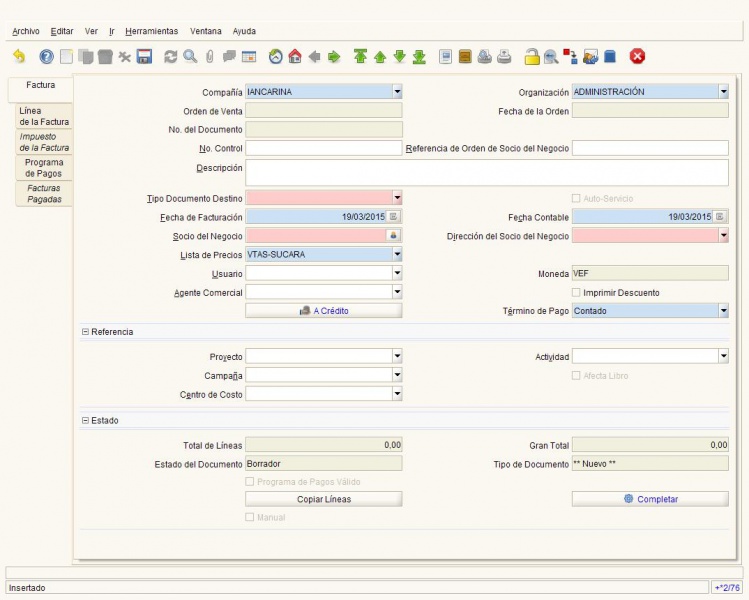Check the Manual checkbox
This screenshot has width=749, height=600.
click(x=250, y=518)
